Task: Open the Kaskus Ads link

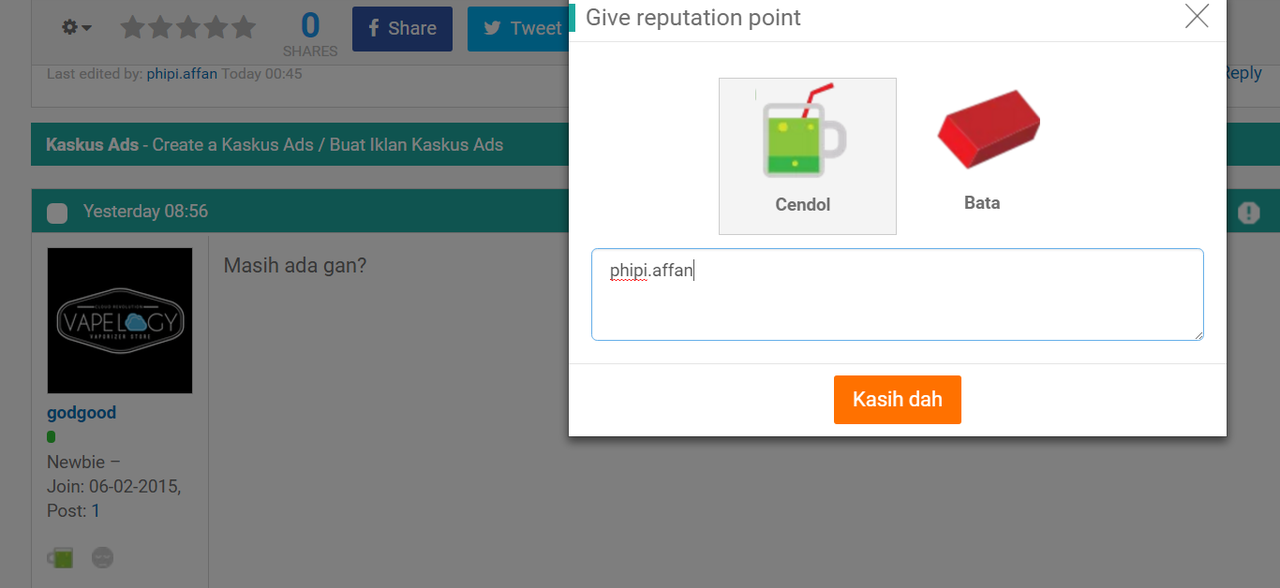Action: click(92, 145)
